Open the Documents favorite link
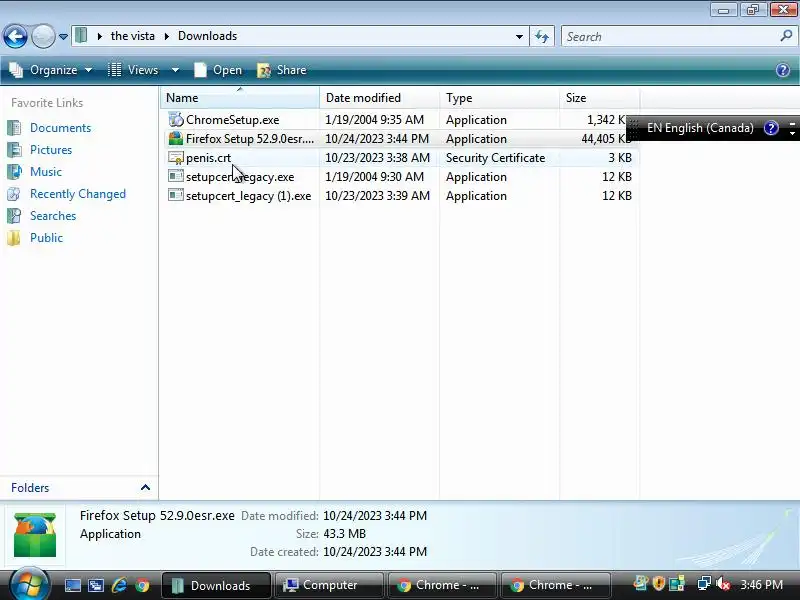The width and height of the screenshot is (800, 600). pos(60,128)
